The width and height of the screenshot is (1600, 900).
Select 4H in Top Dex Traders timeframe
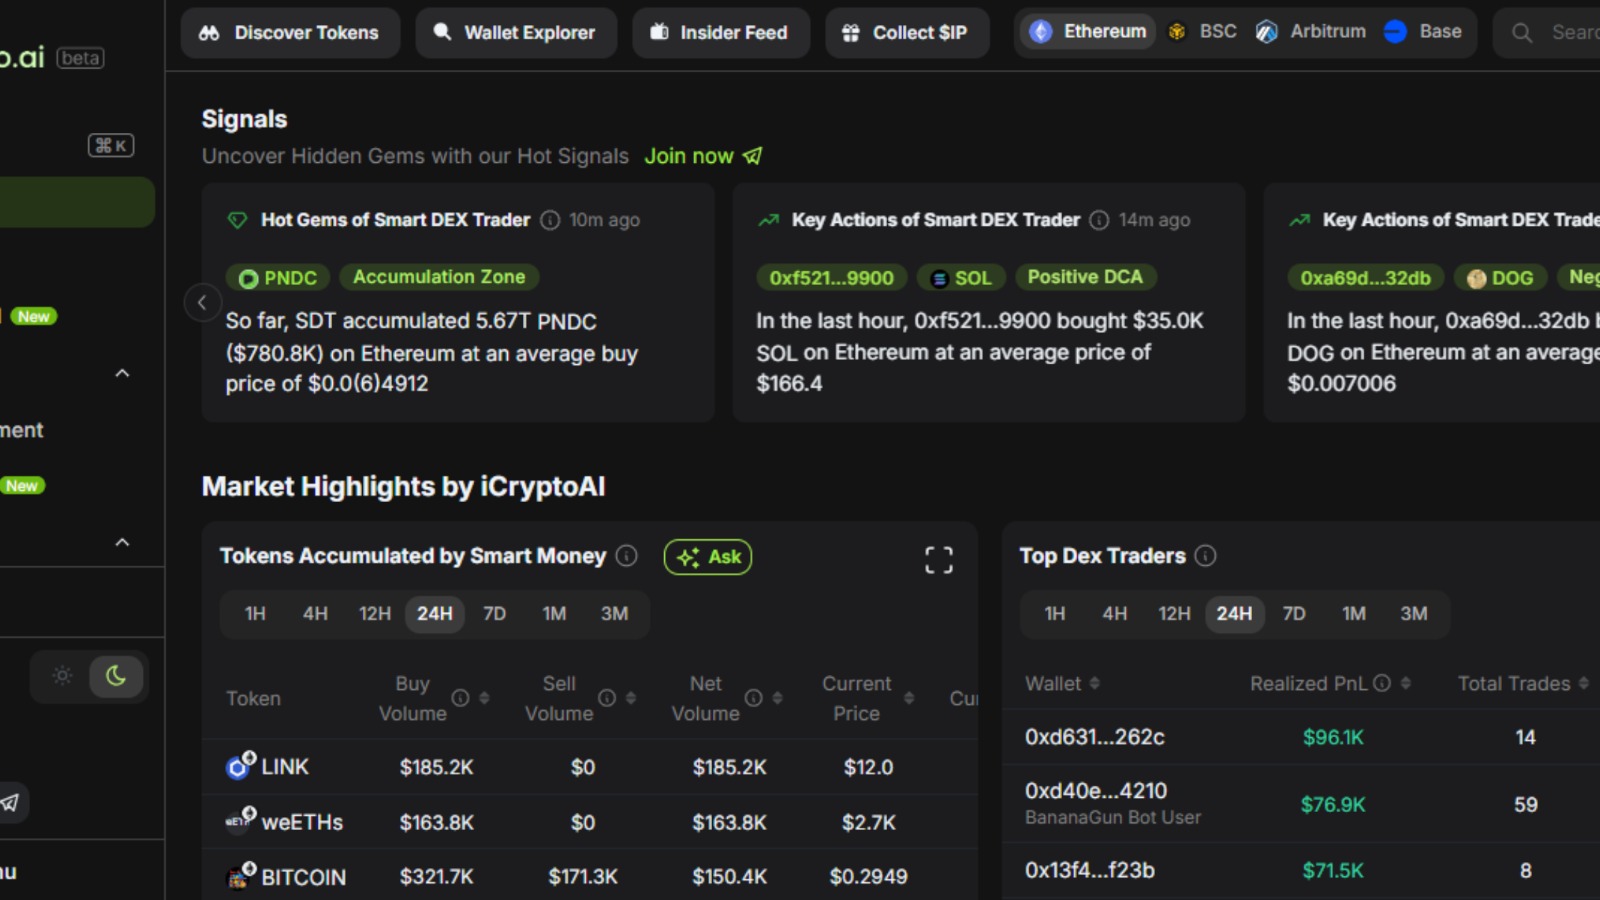pyautogui.click(x=1115, y=614)
